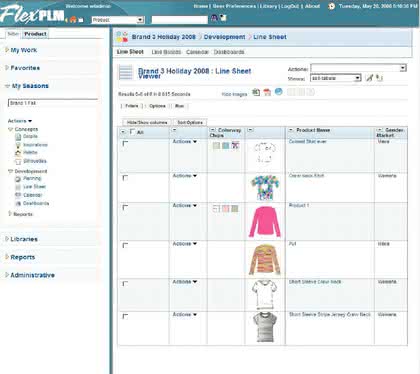The width and height of the screenshot is (420, 374).
Task: Click the Run button
Action: 179,106
